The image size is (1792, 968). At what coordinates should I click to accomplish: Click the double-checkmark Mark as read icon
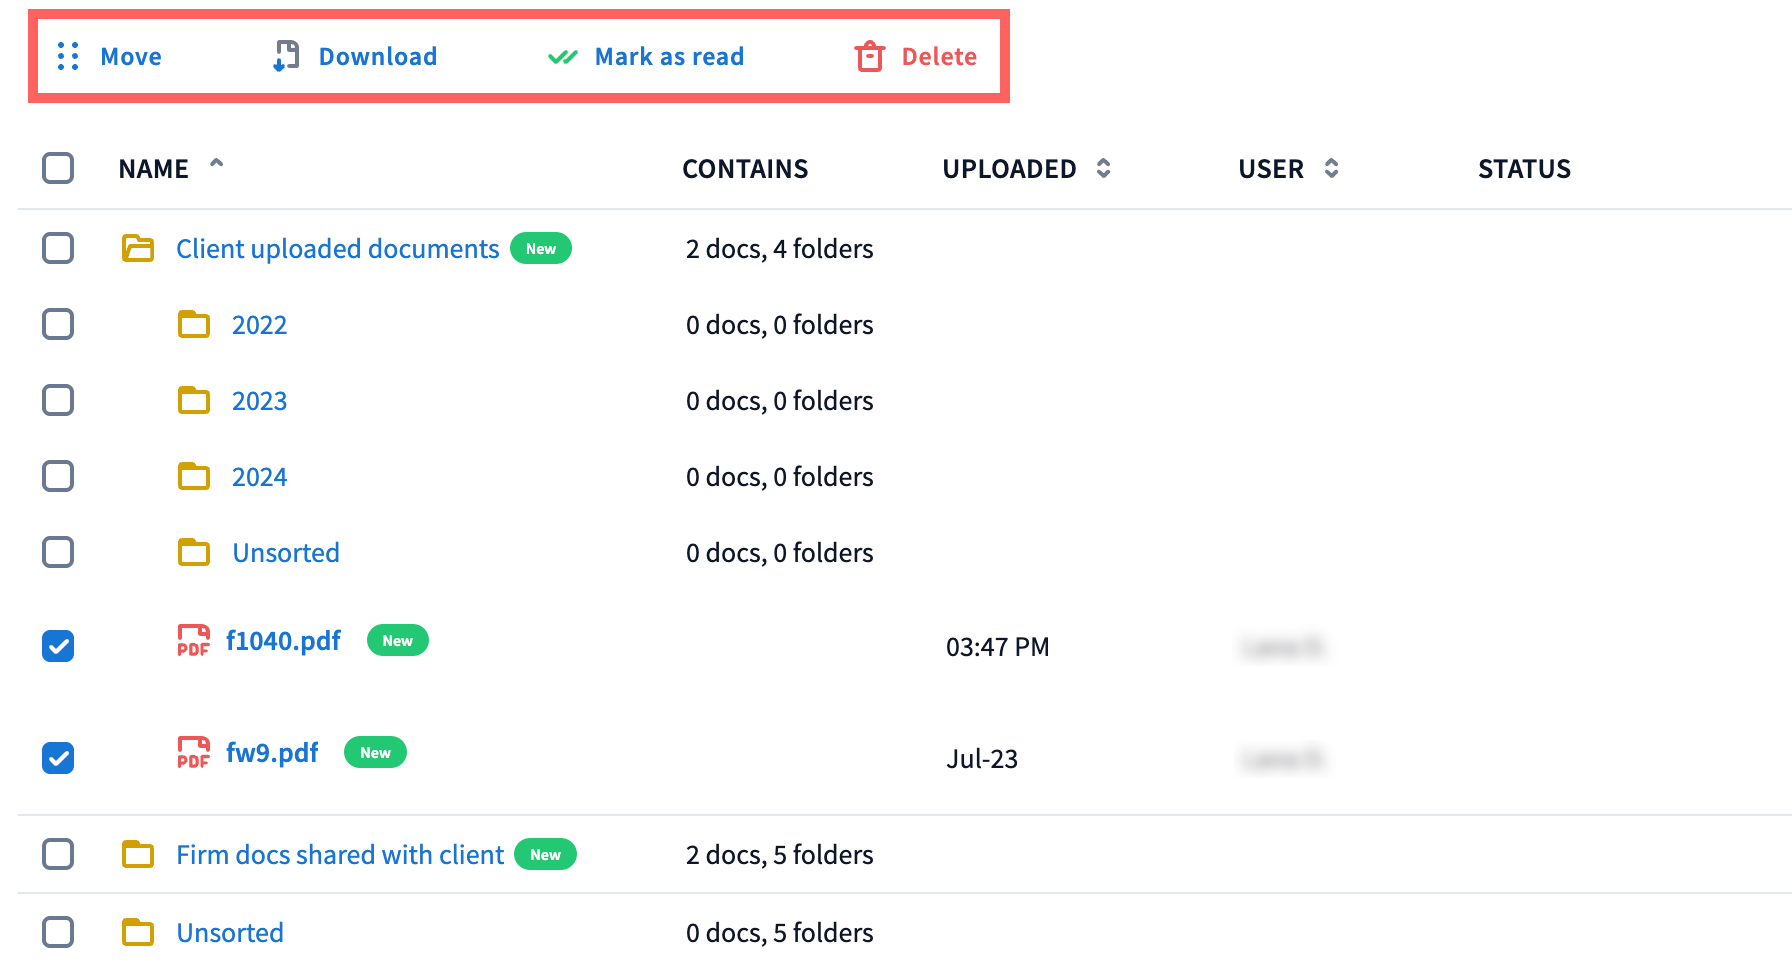(563, 57)
